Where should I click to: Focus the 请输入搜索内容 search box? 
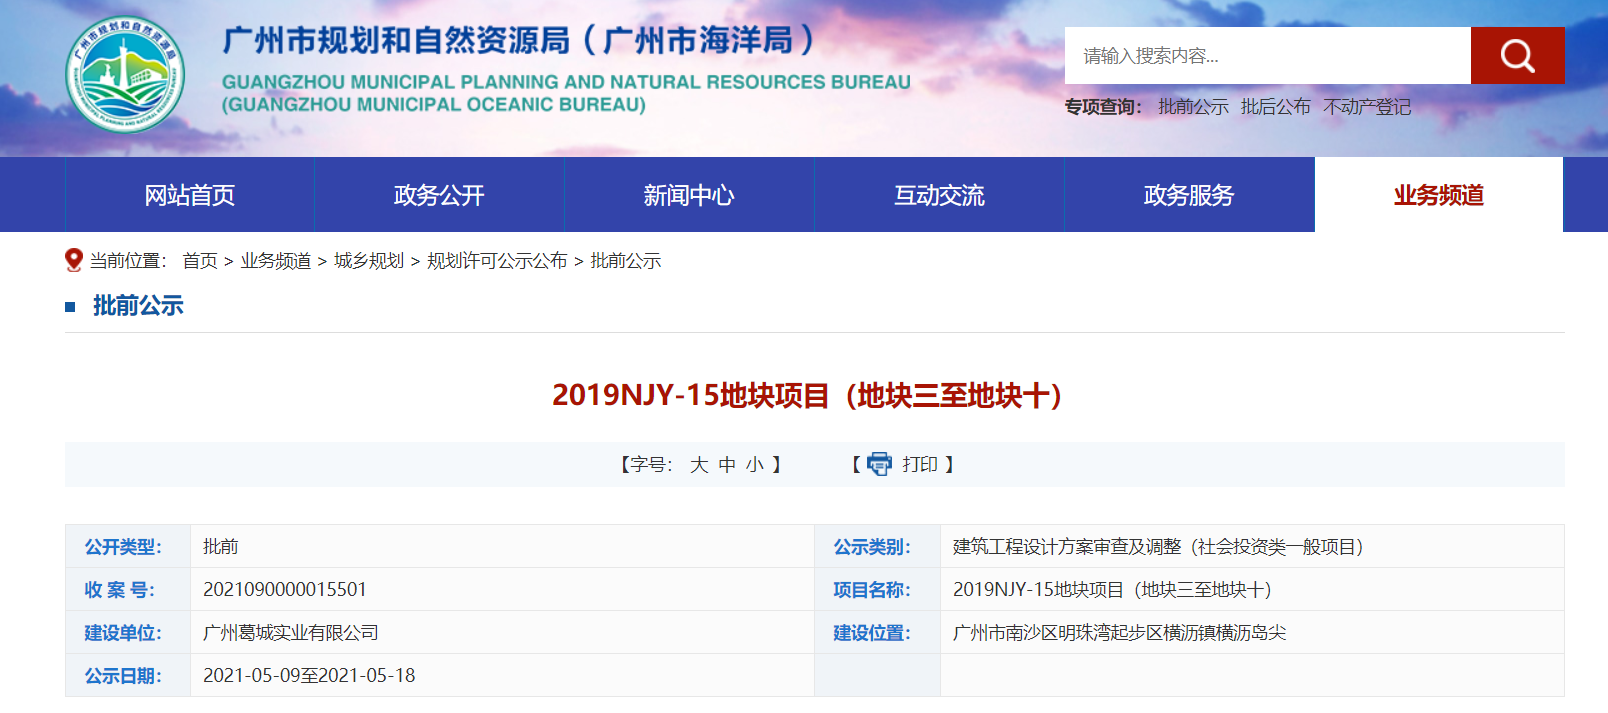click(x=1268, y=55)
